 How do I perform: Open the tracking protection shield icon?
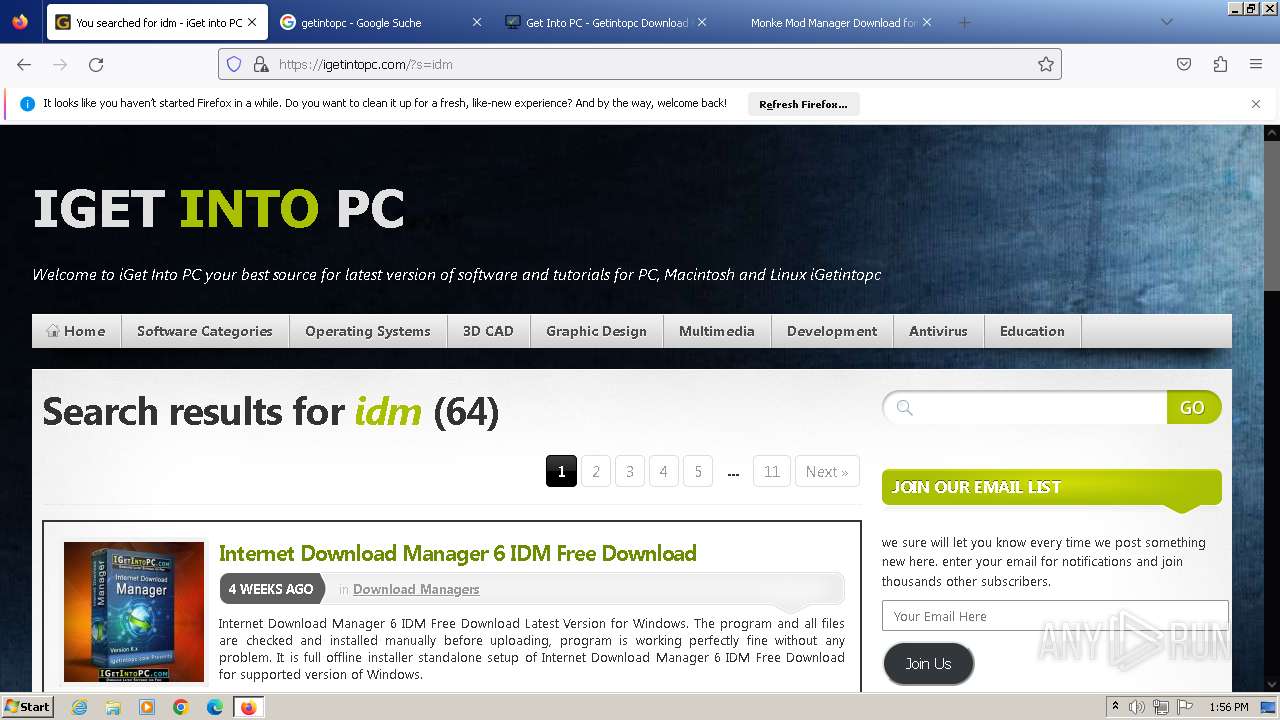(234, 64)
